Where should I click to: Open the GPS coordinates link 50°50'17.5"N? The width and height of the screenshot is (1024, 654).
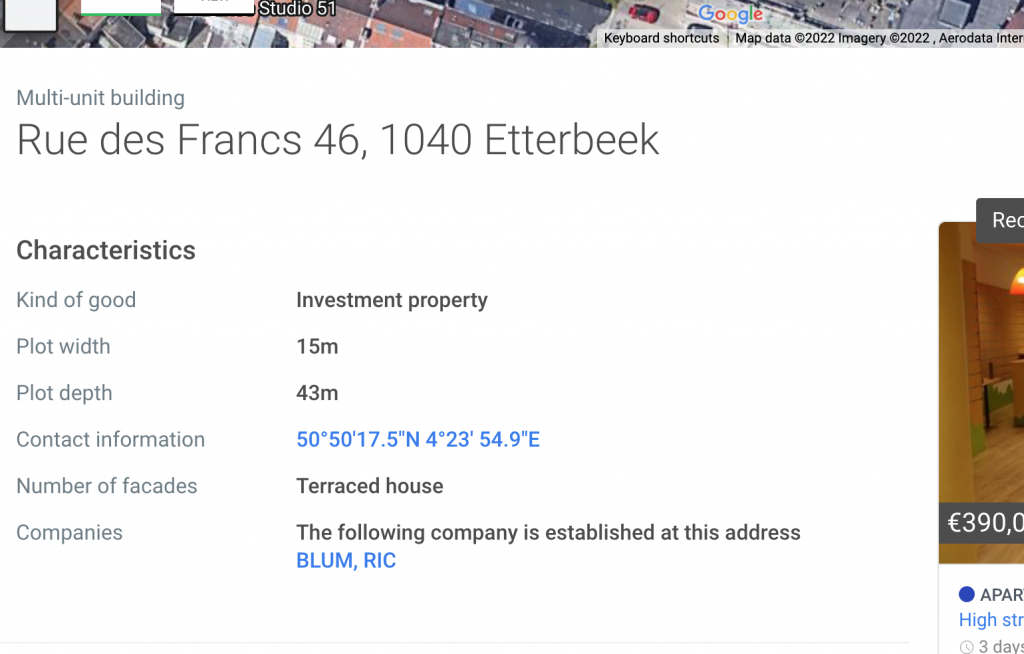418,440
